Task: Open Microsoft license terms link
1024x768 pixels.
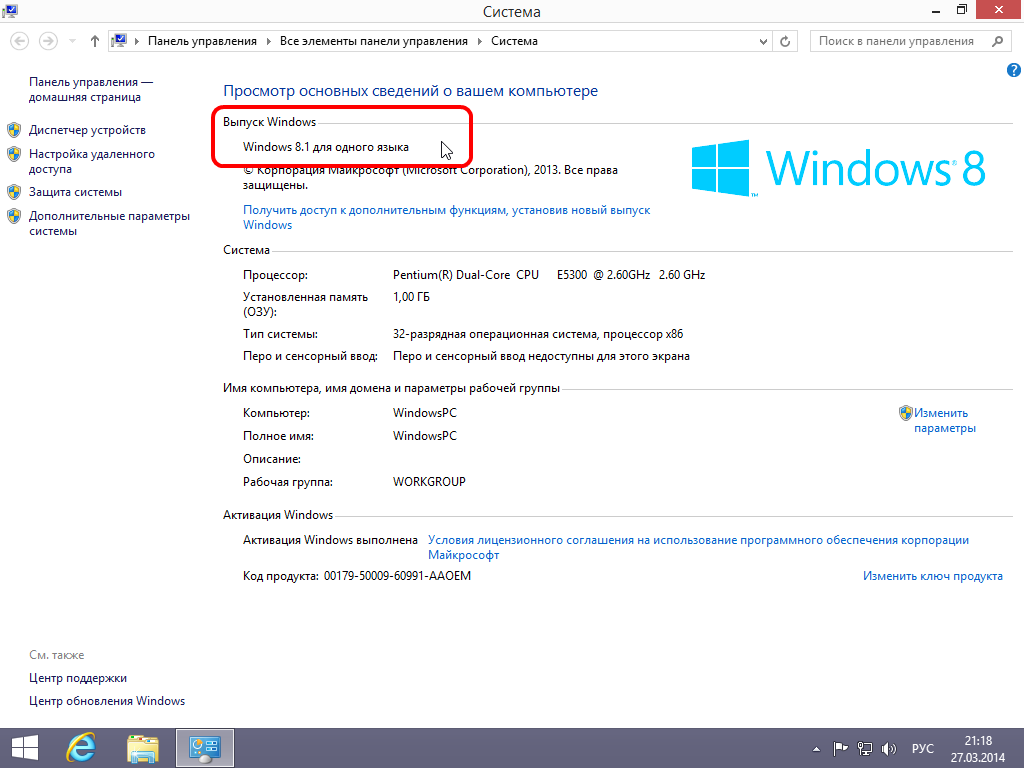Action: coord(698,547)
